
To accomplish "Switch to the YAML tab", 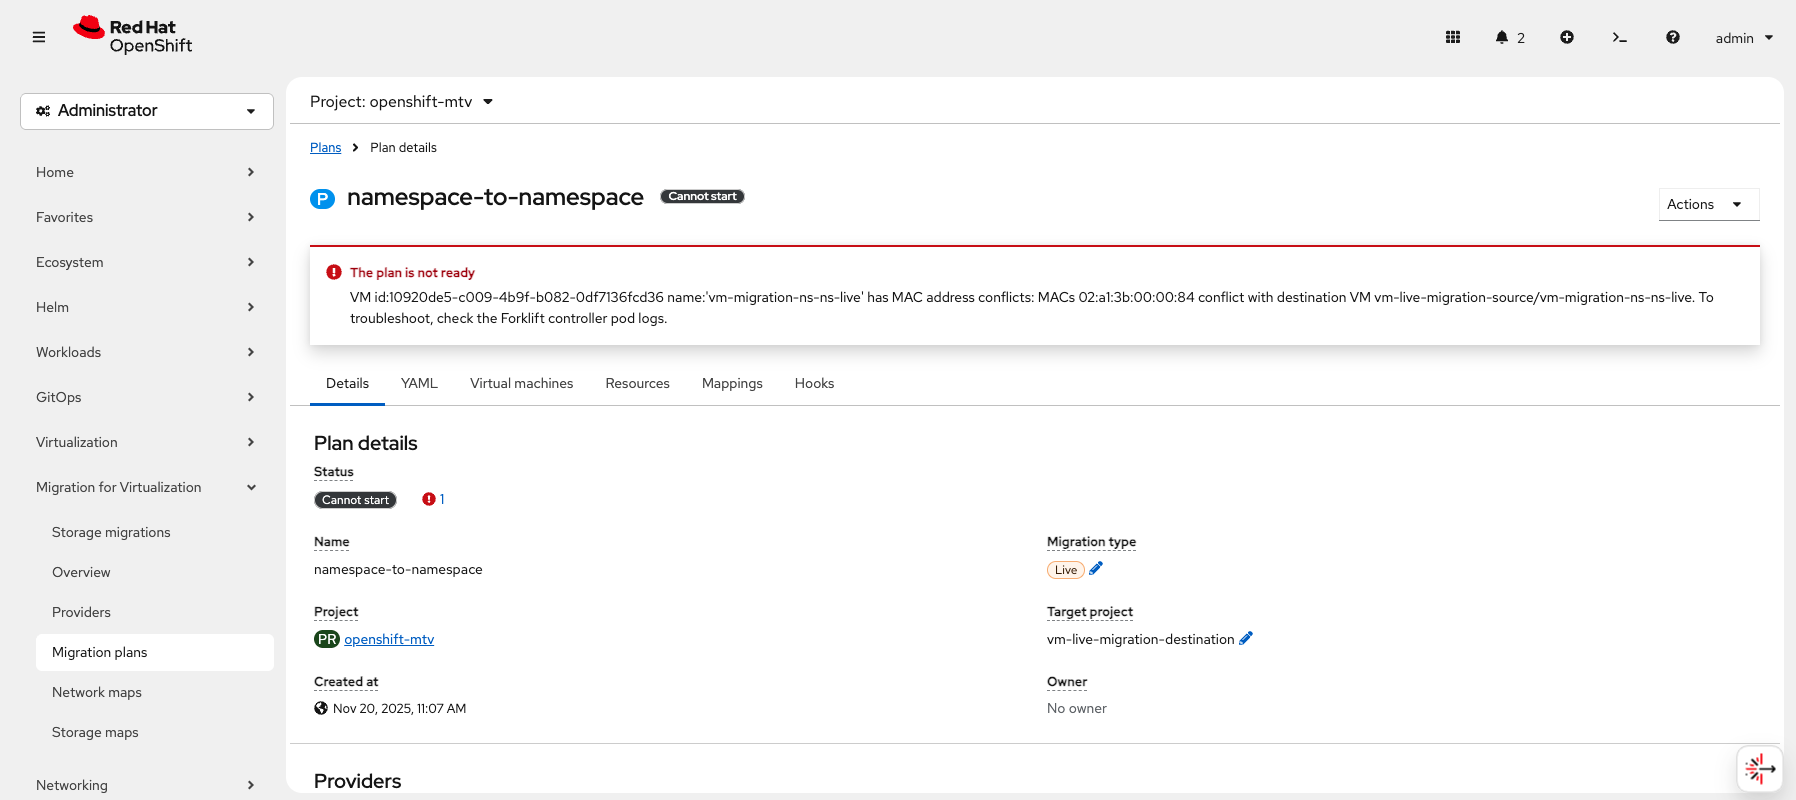I will [x=419, y=383].
